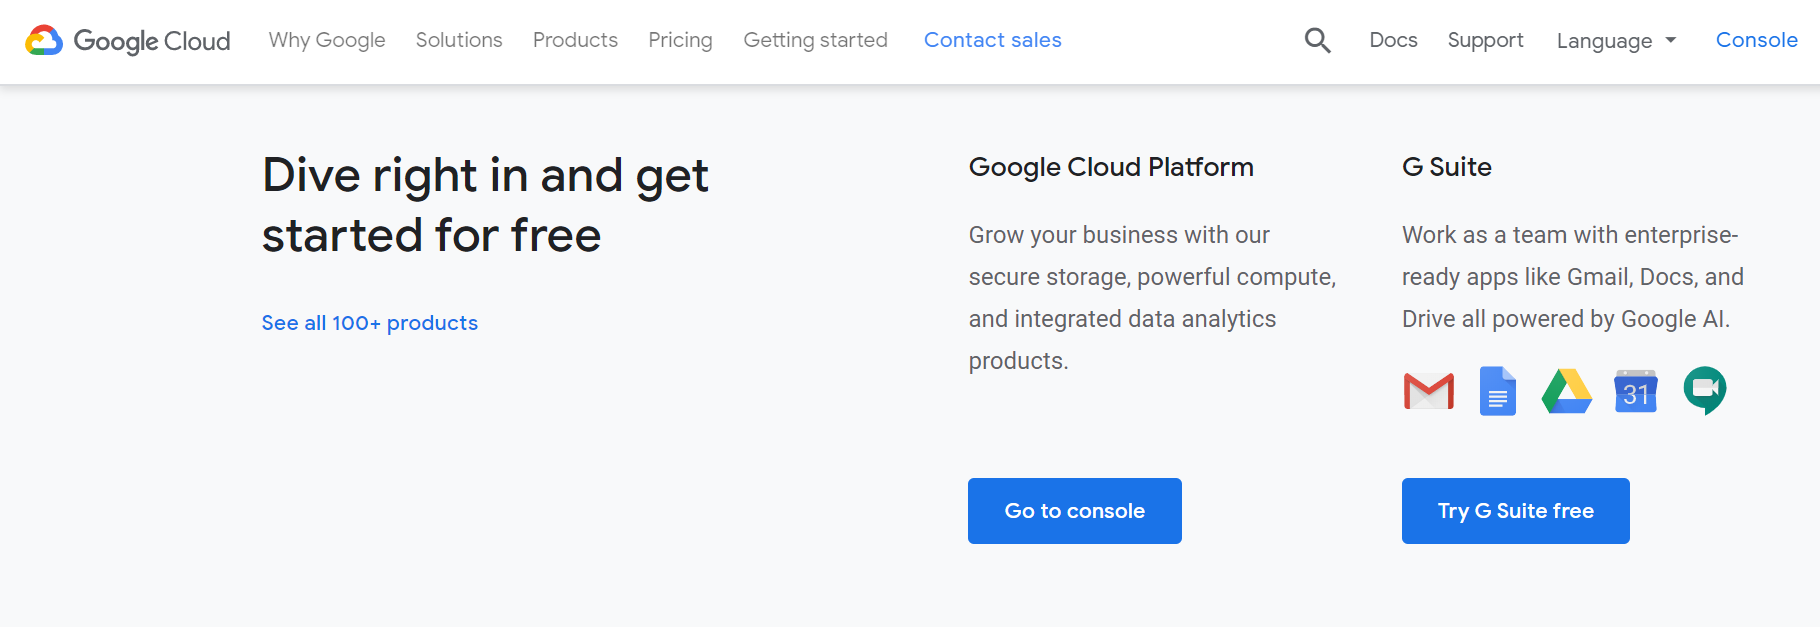Viewport: 1820px width, 627px height.
Task: Go to the Console link in header
Action: pos(1756,40)
